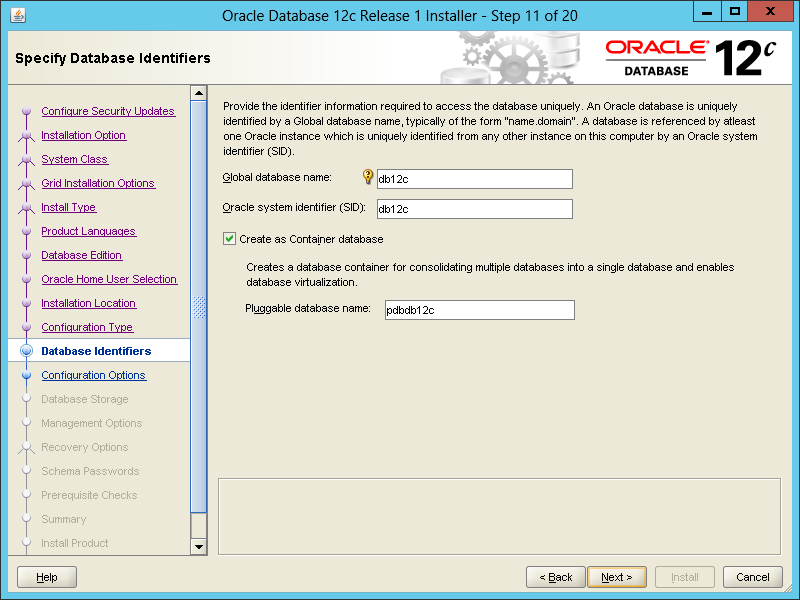Open the Install Type step
This screenshot has height=600, width=800.
coord(68,207)
